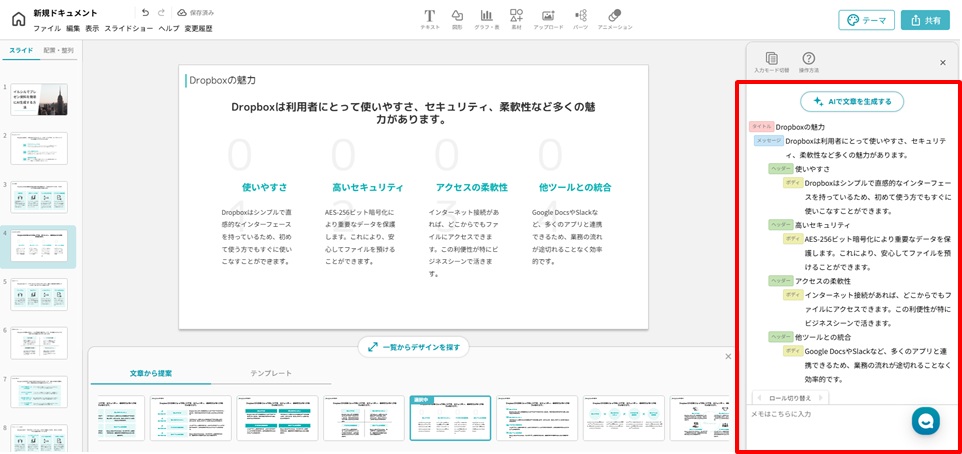Click the left arrow beside ロール切り替え
This screenshot has width=962, height=454.
(759, 398)
